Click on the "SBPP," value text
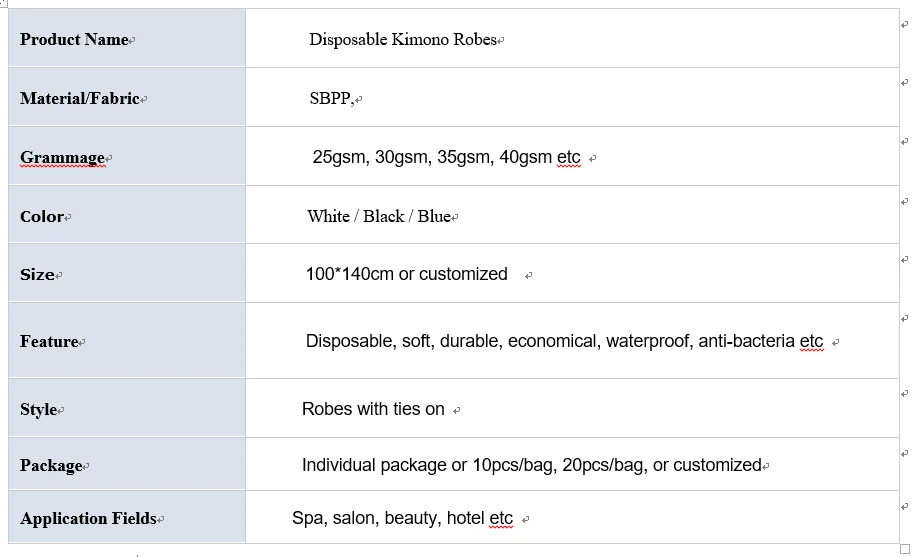Screen dimensions: 919x557 (x=331, y=99)
